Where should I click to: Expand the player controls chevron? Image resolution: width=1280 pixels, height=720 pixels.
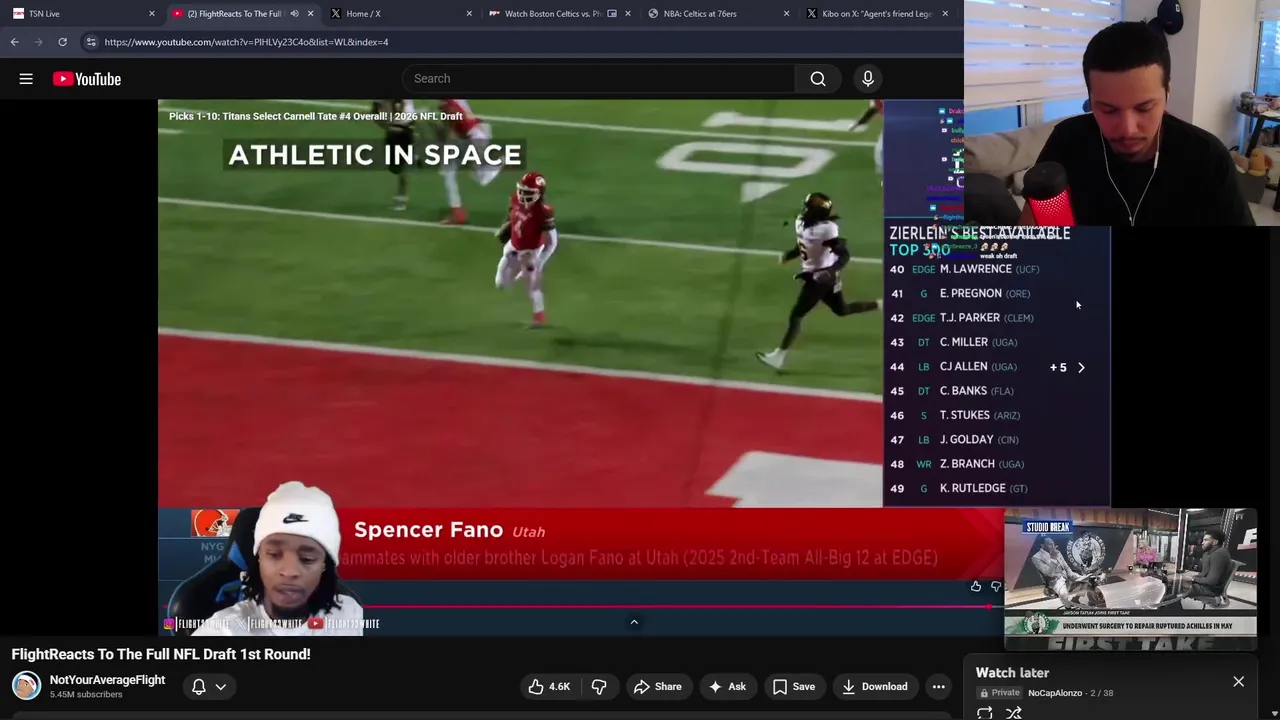click(634, 622)
